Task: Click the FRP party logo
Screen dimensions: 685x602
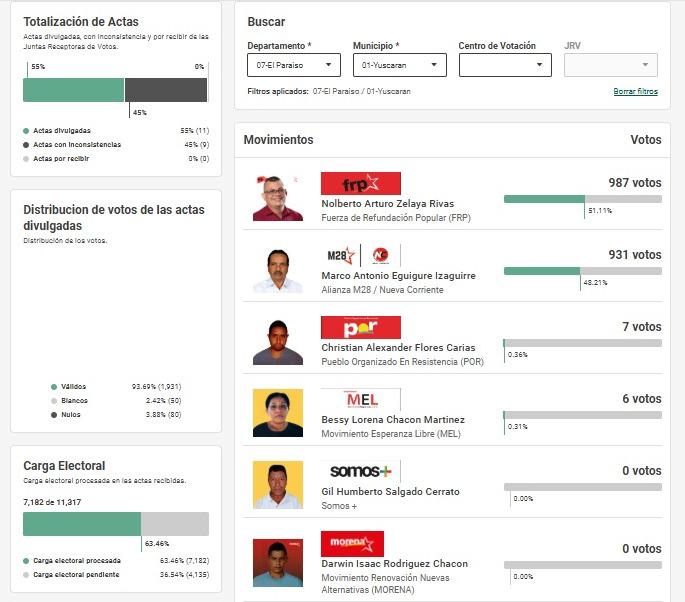Action: 360,184
